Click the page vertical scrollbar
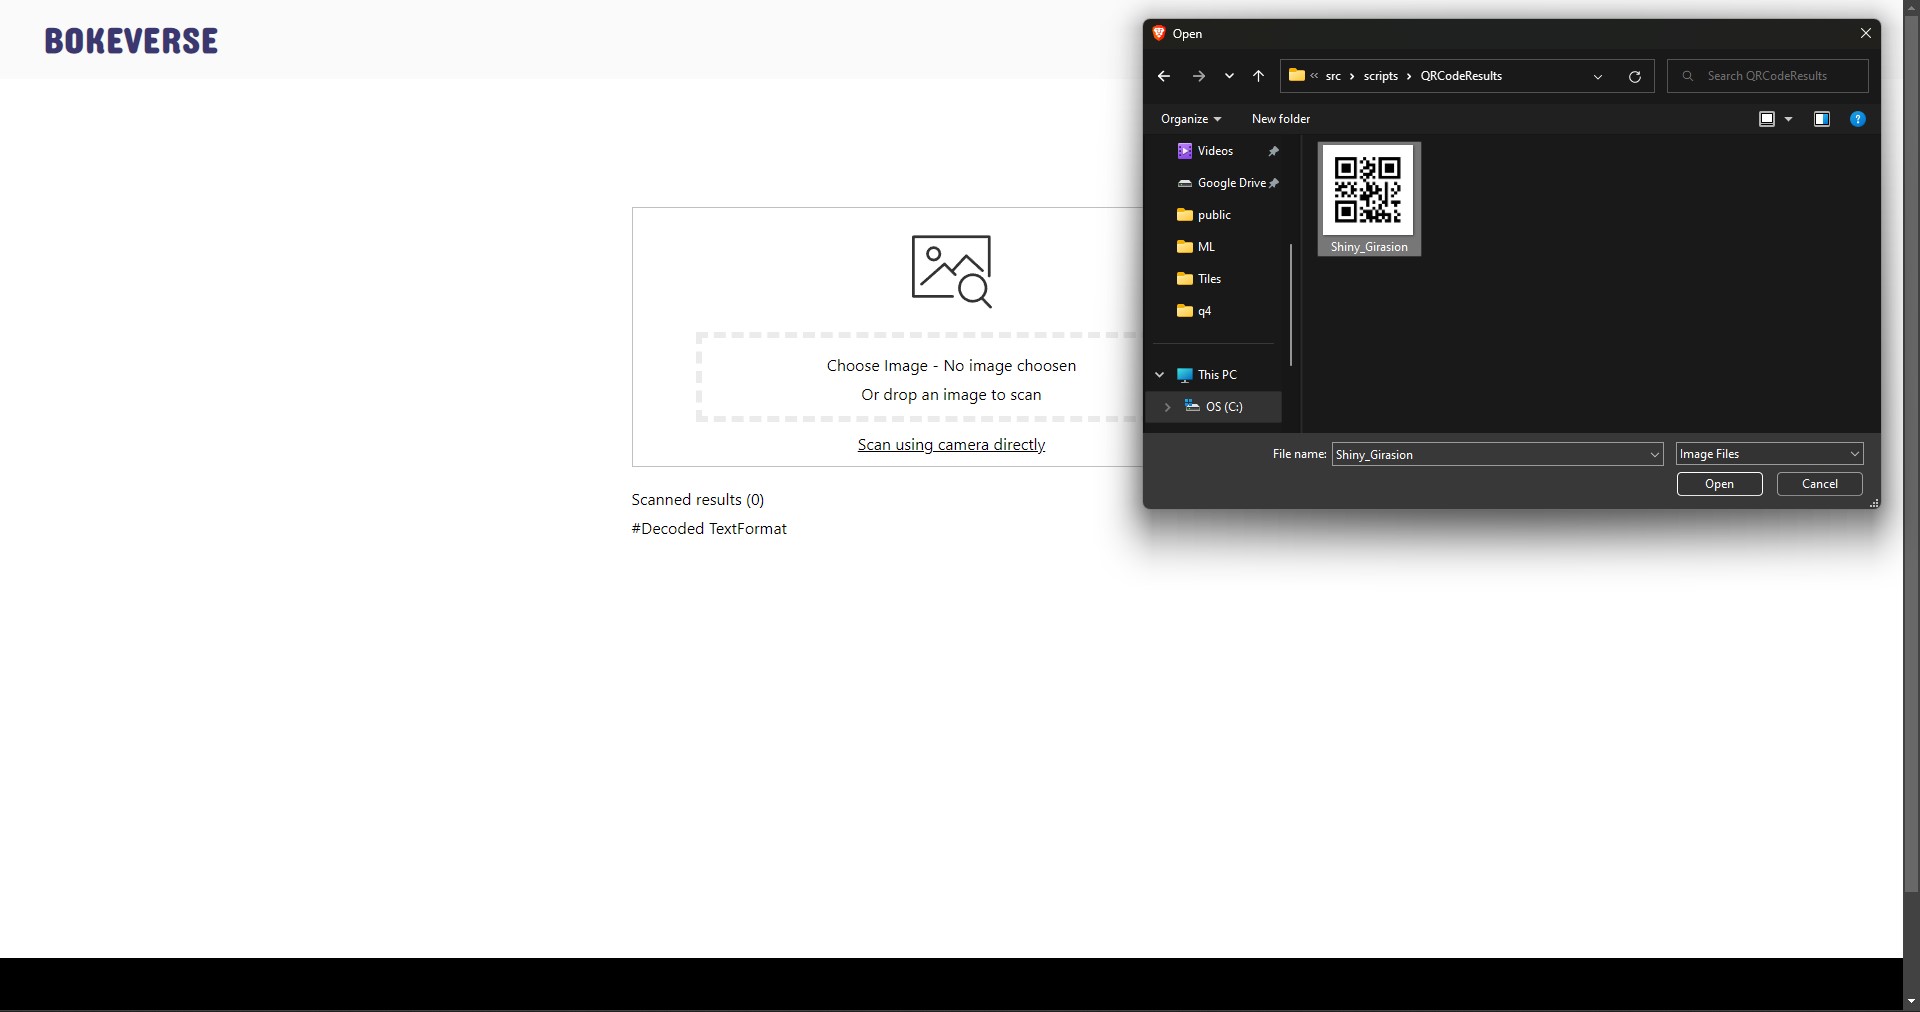This screenshot has width=1920, height=1012. (x=1911, y=455)
